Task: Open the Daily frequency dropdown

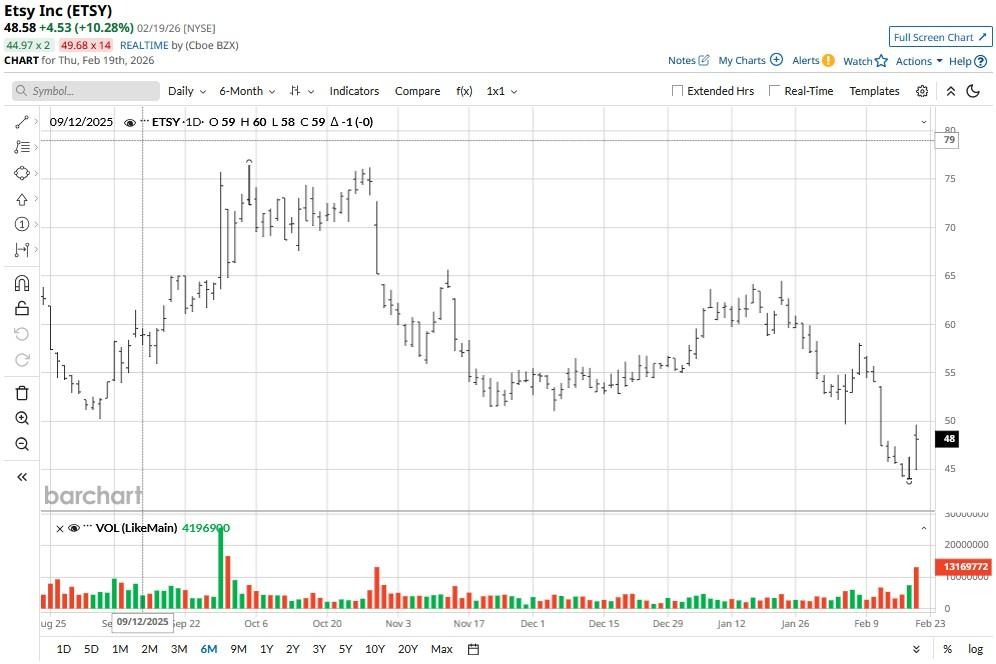Action: (187, 91)
